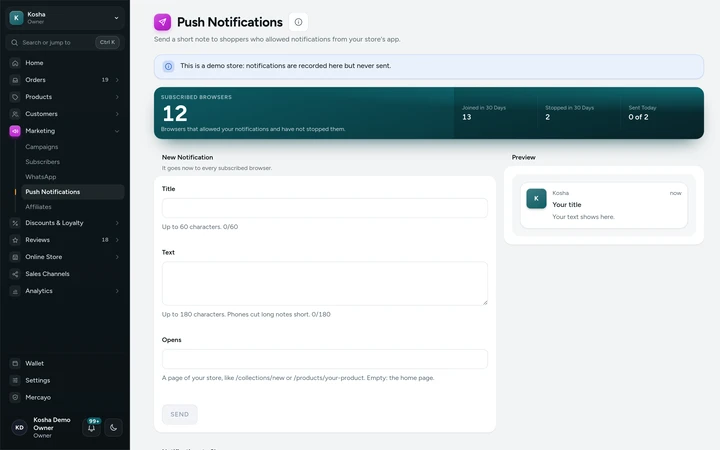Click the purple paper plane page icon
Image resolution: width=720 pixels, height=450 pixels.
coord(163,22)
